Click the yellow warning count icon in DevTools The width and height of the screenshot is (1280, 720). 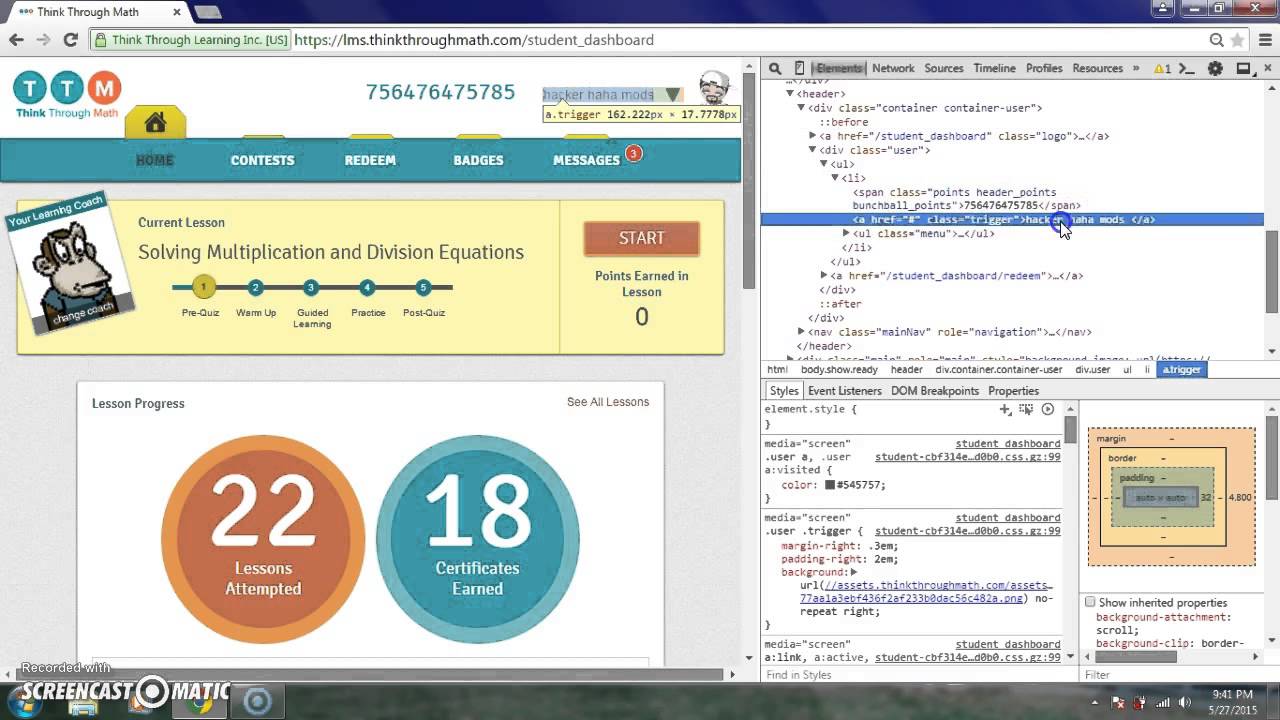click(1162, 69)
